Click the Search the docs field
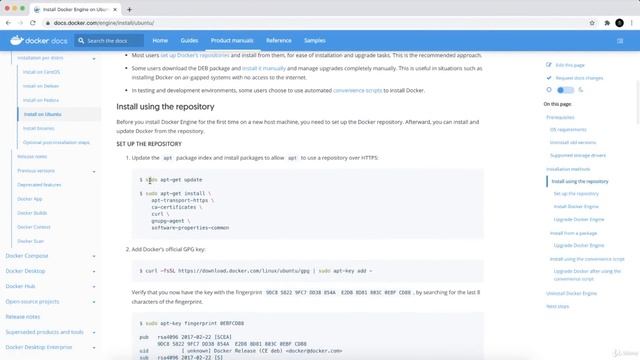640x360 pixels. (109, 41)
